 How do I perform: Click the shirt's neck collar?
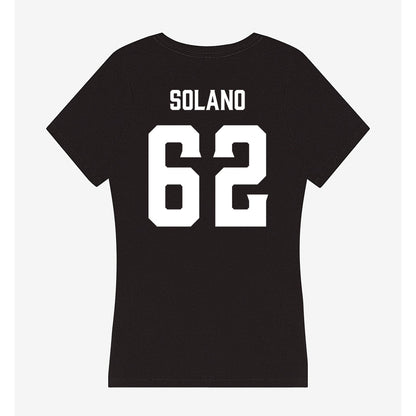(208, 43)
